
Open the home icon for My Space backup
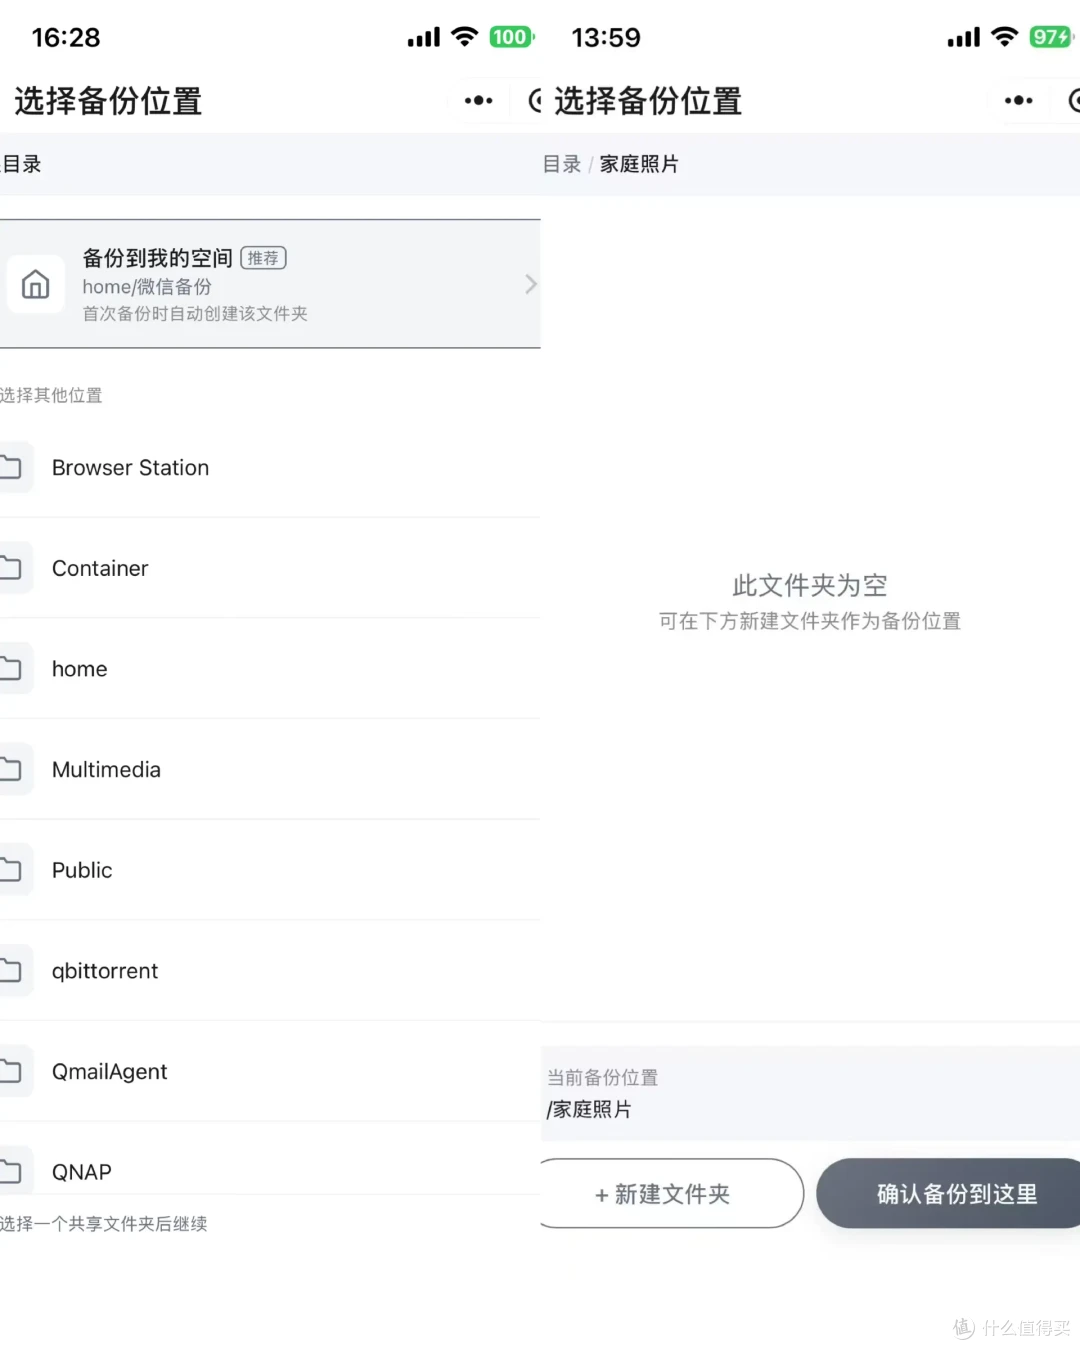[35, 284]
